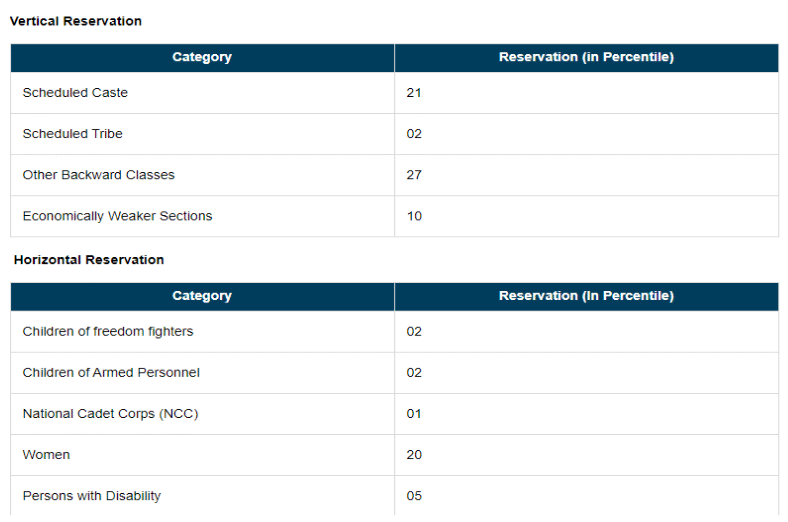The image size is (788, 522).
Task: Click the "Horizontal Reservation" heading
Action: (x=89, y=260)
